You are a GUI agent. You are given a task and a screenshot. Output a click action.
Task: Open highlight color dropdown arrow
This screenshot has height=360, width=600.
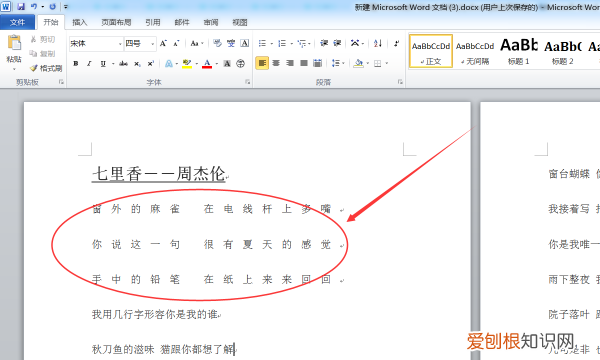[x=197, y=64]
